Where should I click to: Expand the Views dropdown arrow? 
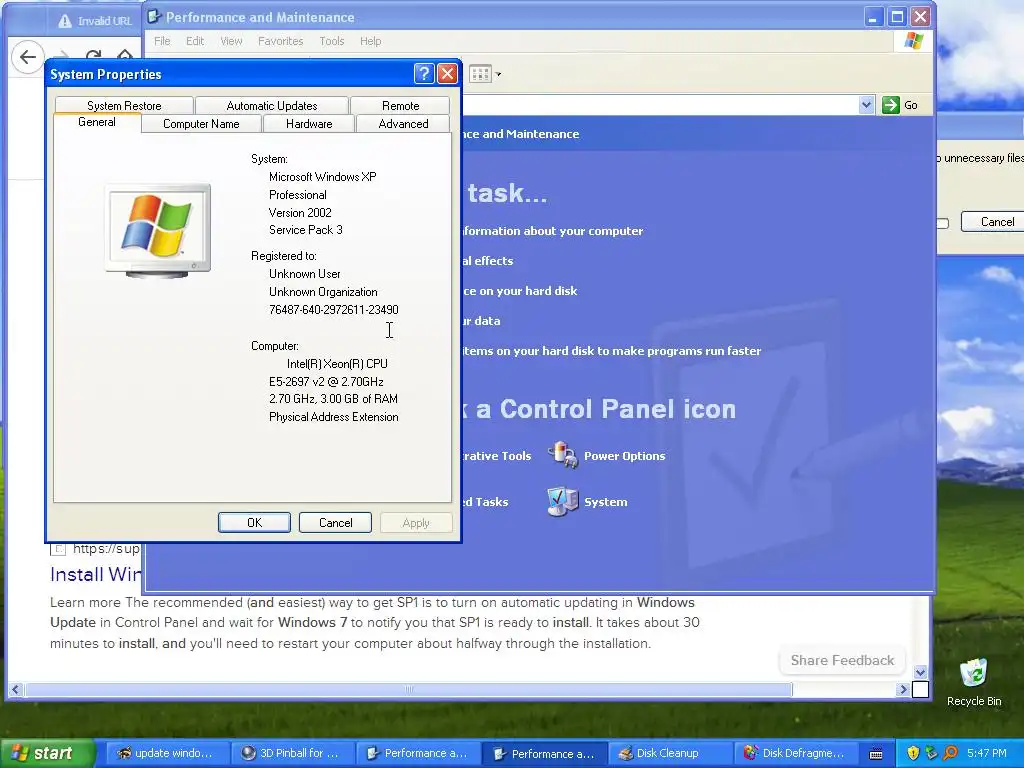pos(498,74)
